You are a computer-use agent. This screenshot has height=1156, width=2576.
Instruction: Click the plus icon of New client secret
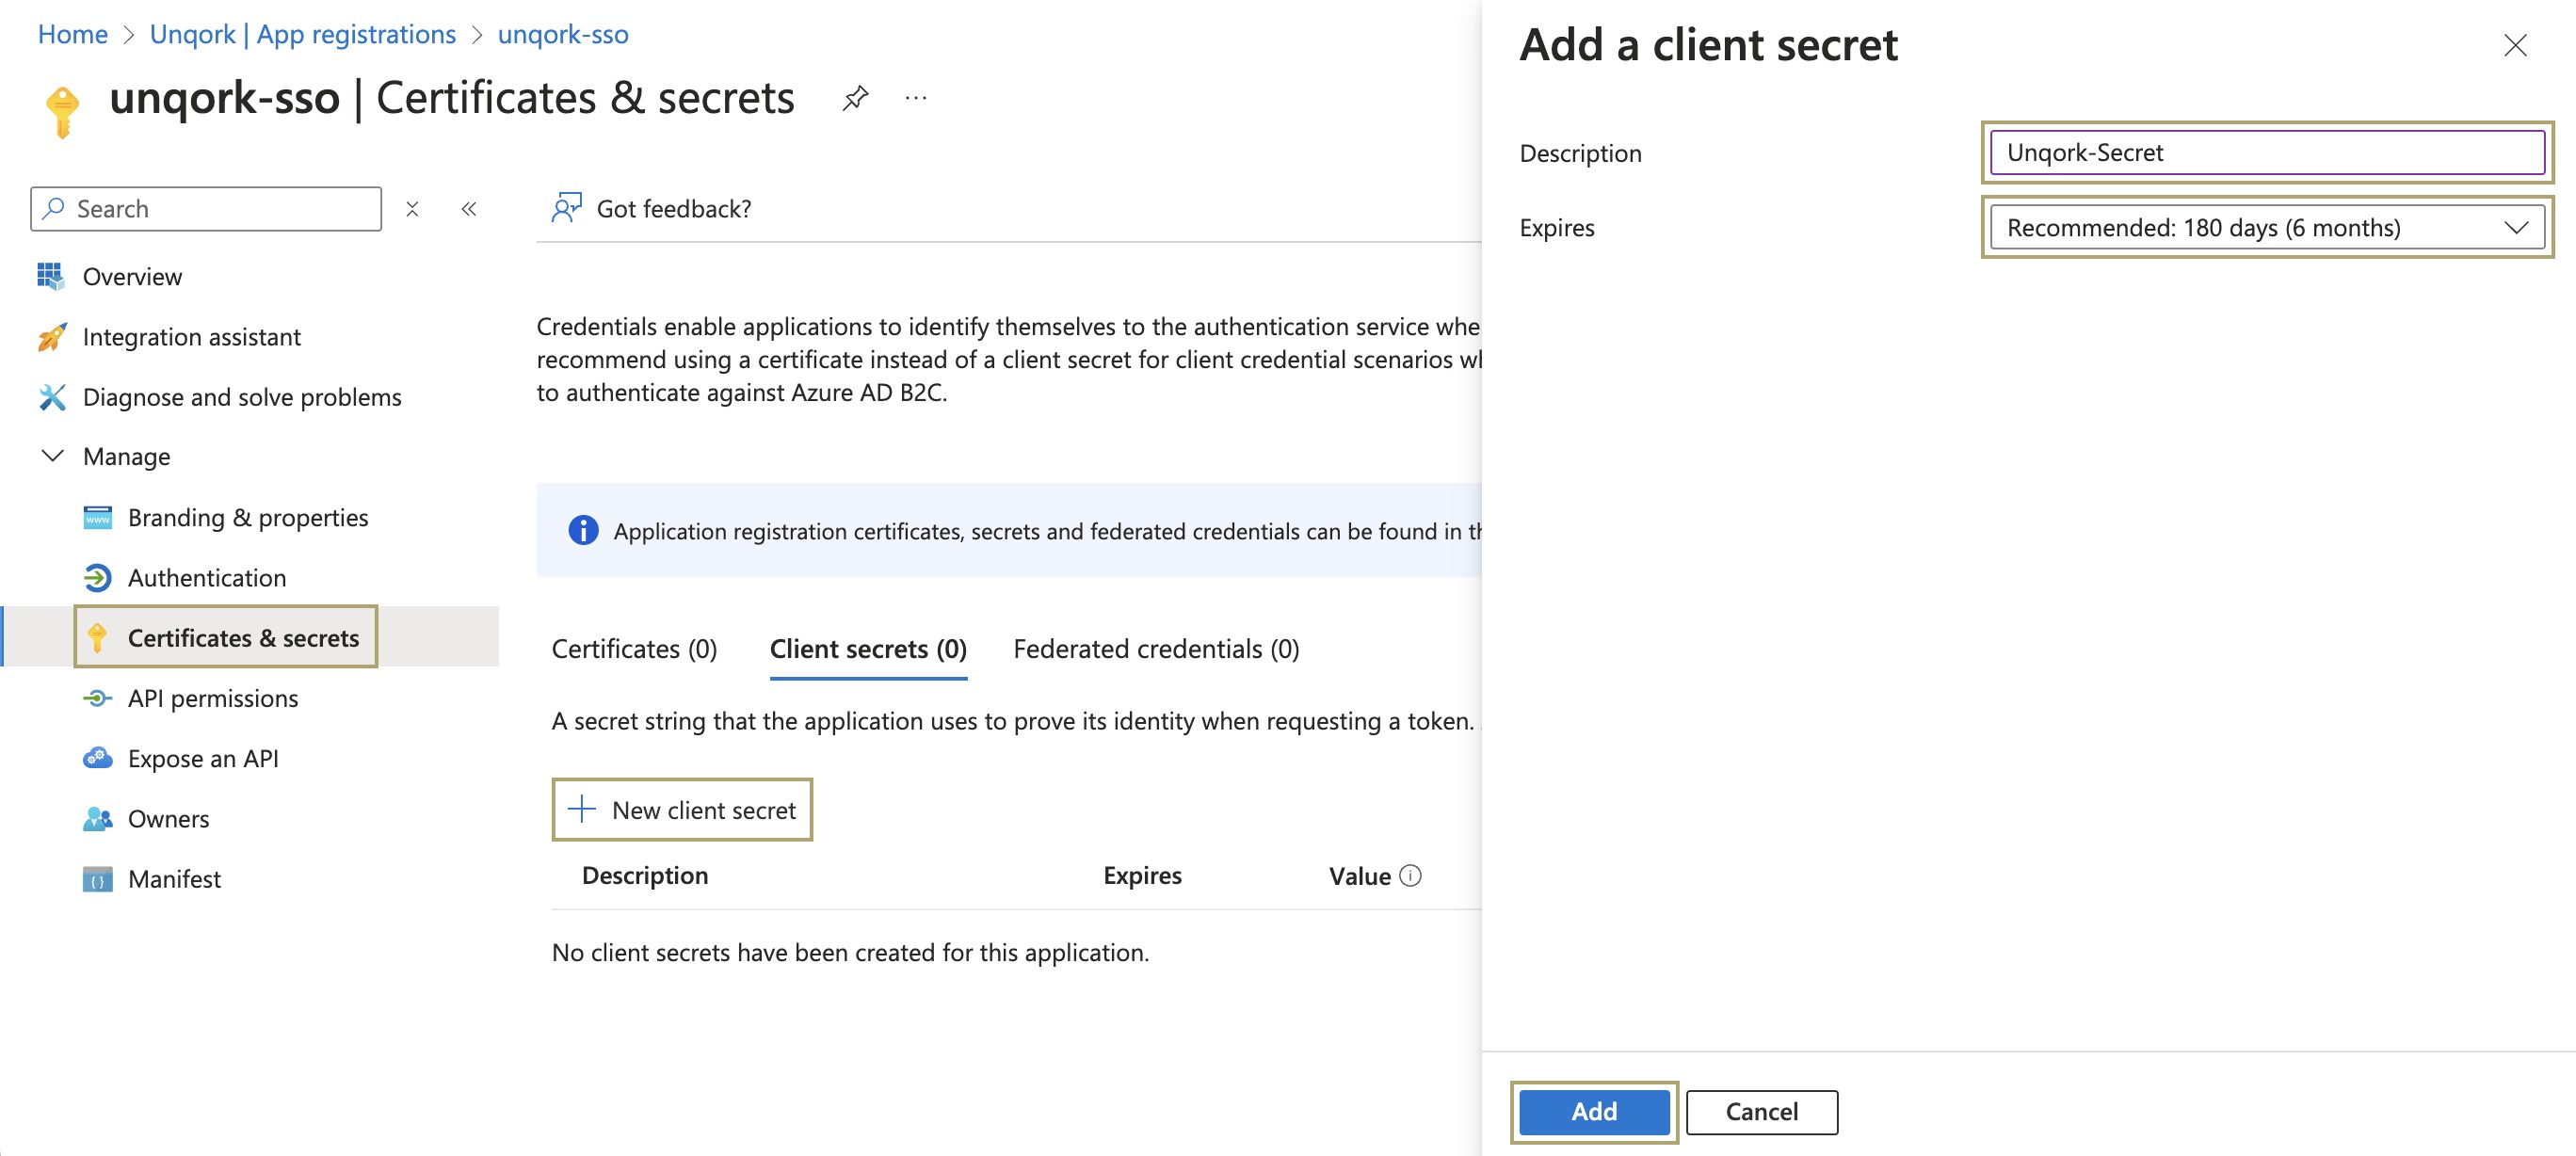click(582, 809)
